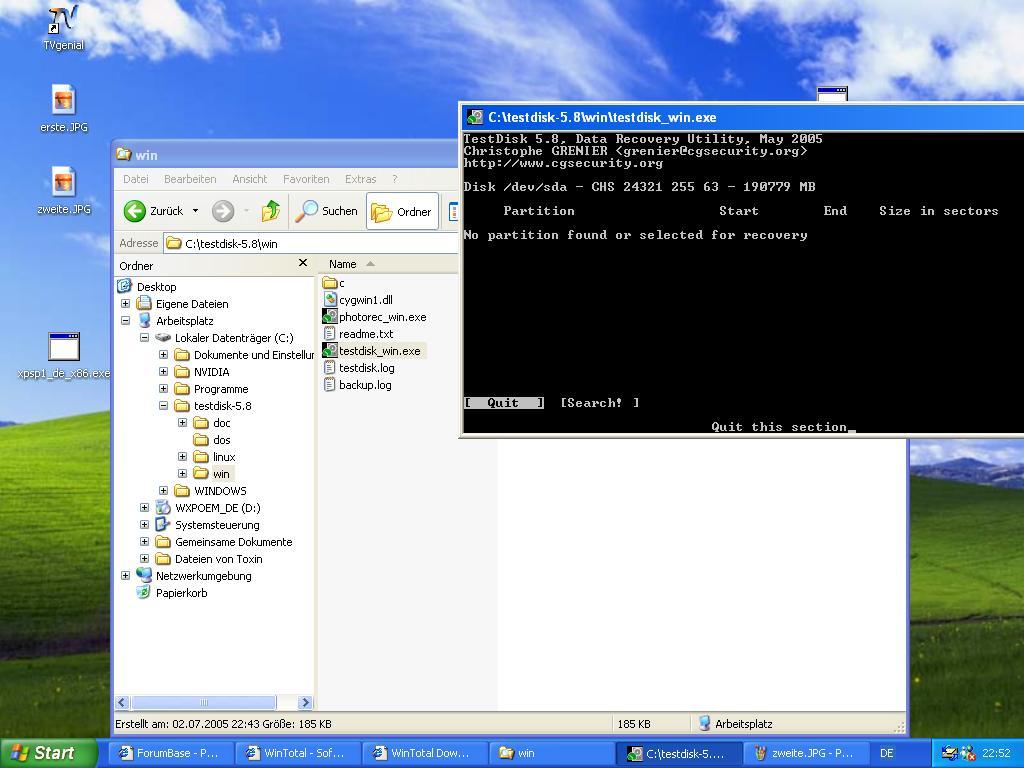Expand the Programme folder node
The image size is (1024, 768).
[163, 389]
